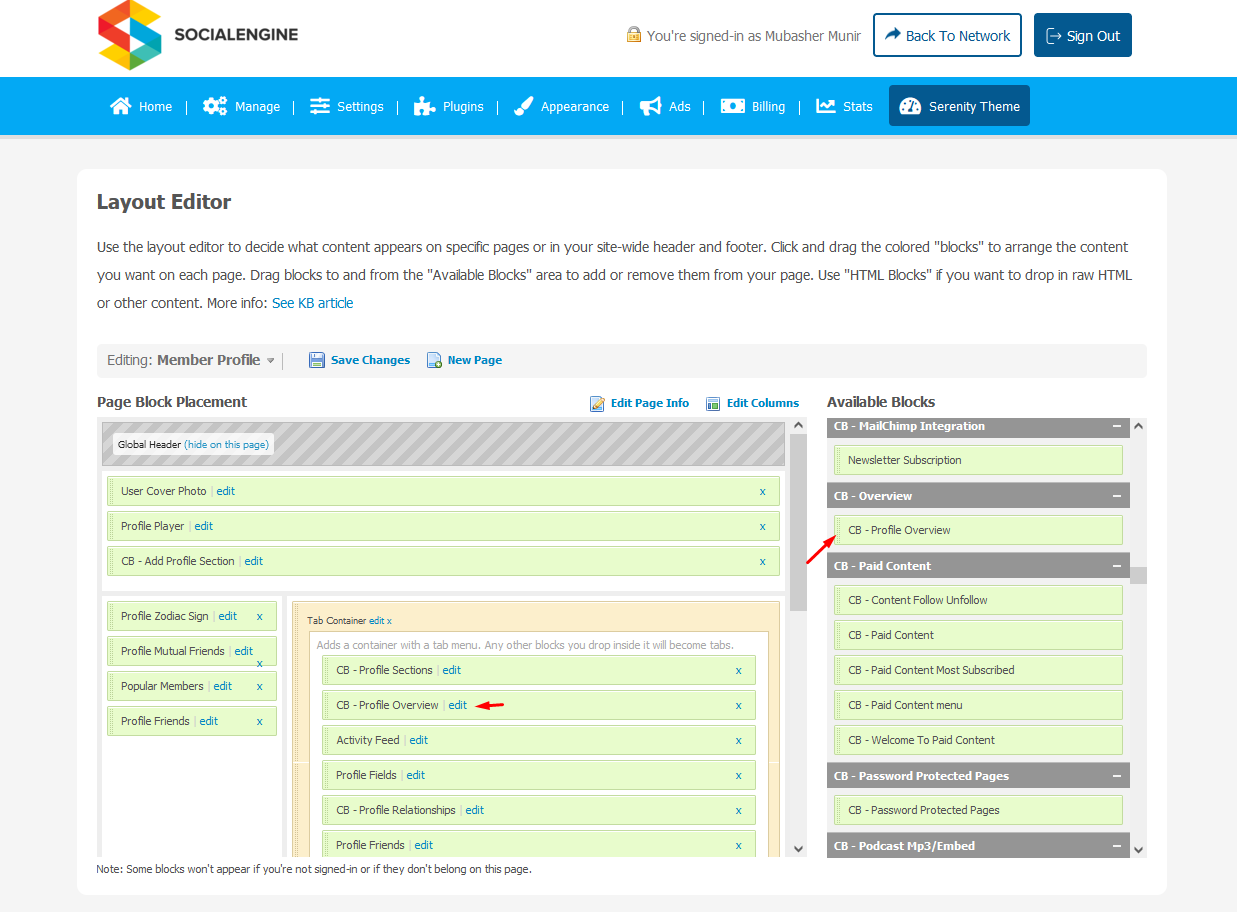
Task: Click the Plugins puzzle piece icon
Action: (424, 106)
